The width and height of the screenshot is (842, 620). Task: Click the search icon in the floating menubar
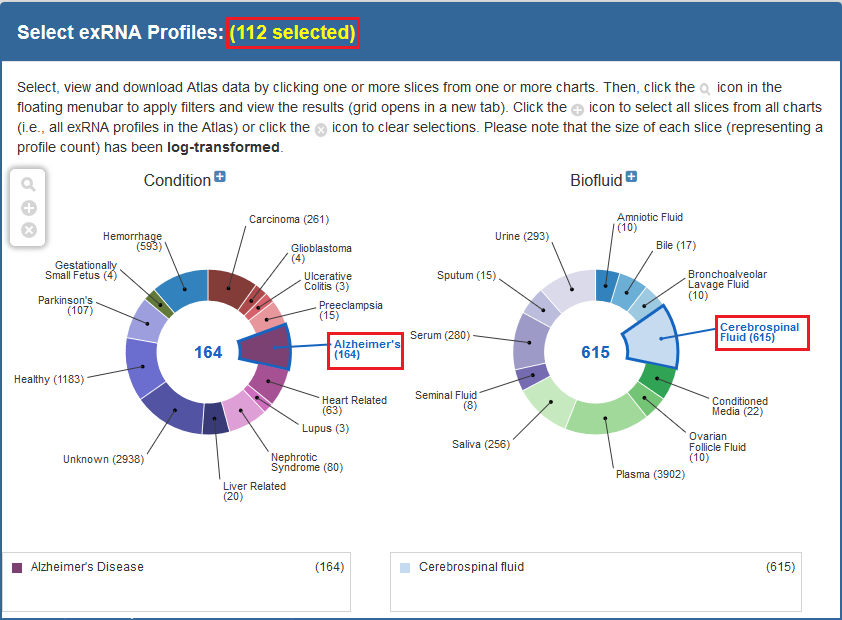[29, 185]
